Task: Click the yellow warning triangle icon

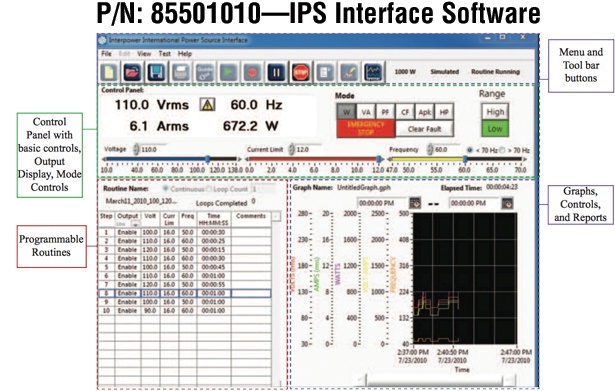Action: coord(207,105)
